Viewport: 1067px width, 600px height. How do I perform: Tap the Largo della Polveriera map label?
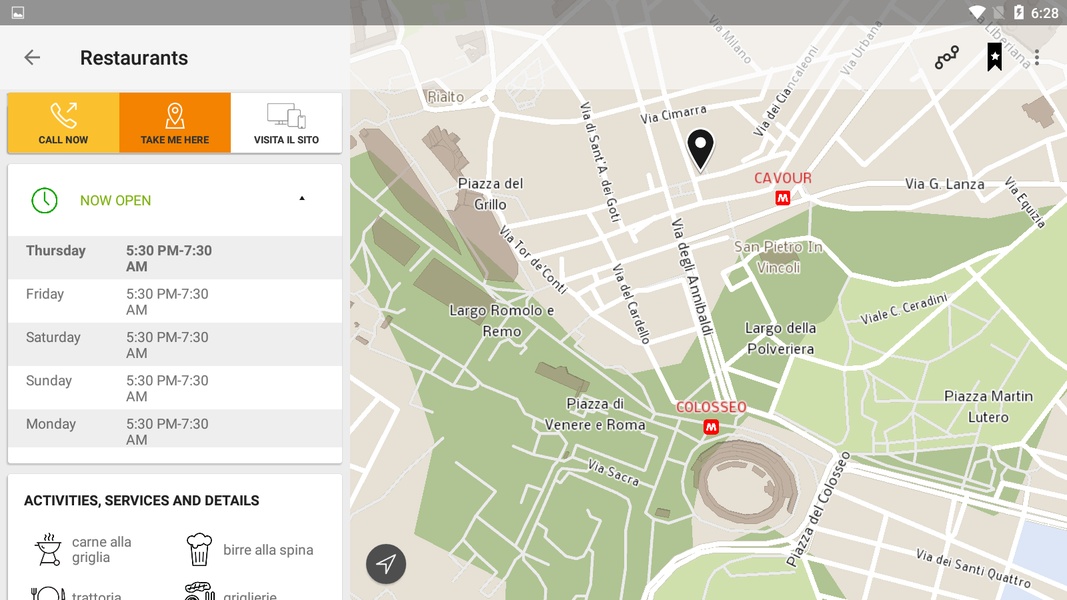coord(781,338)
